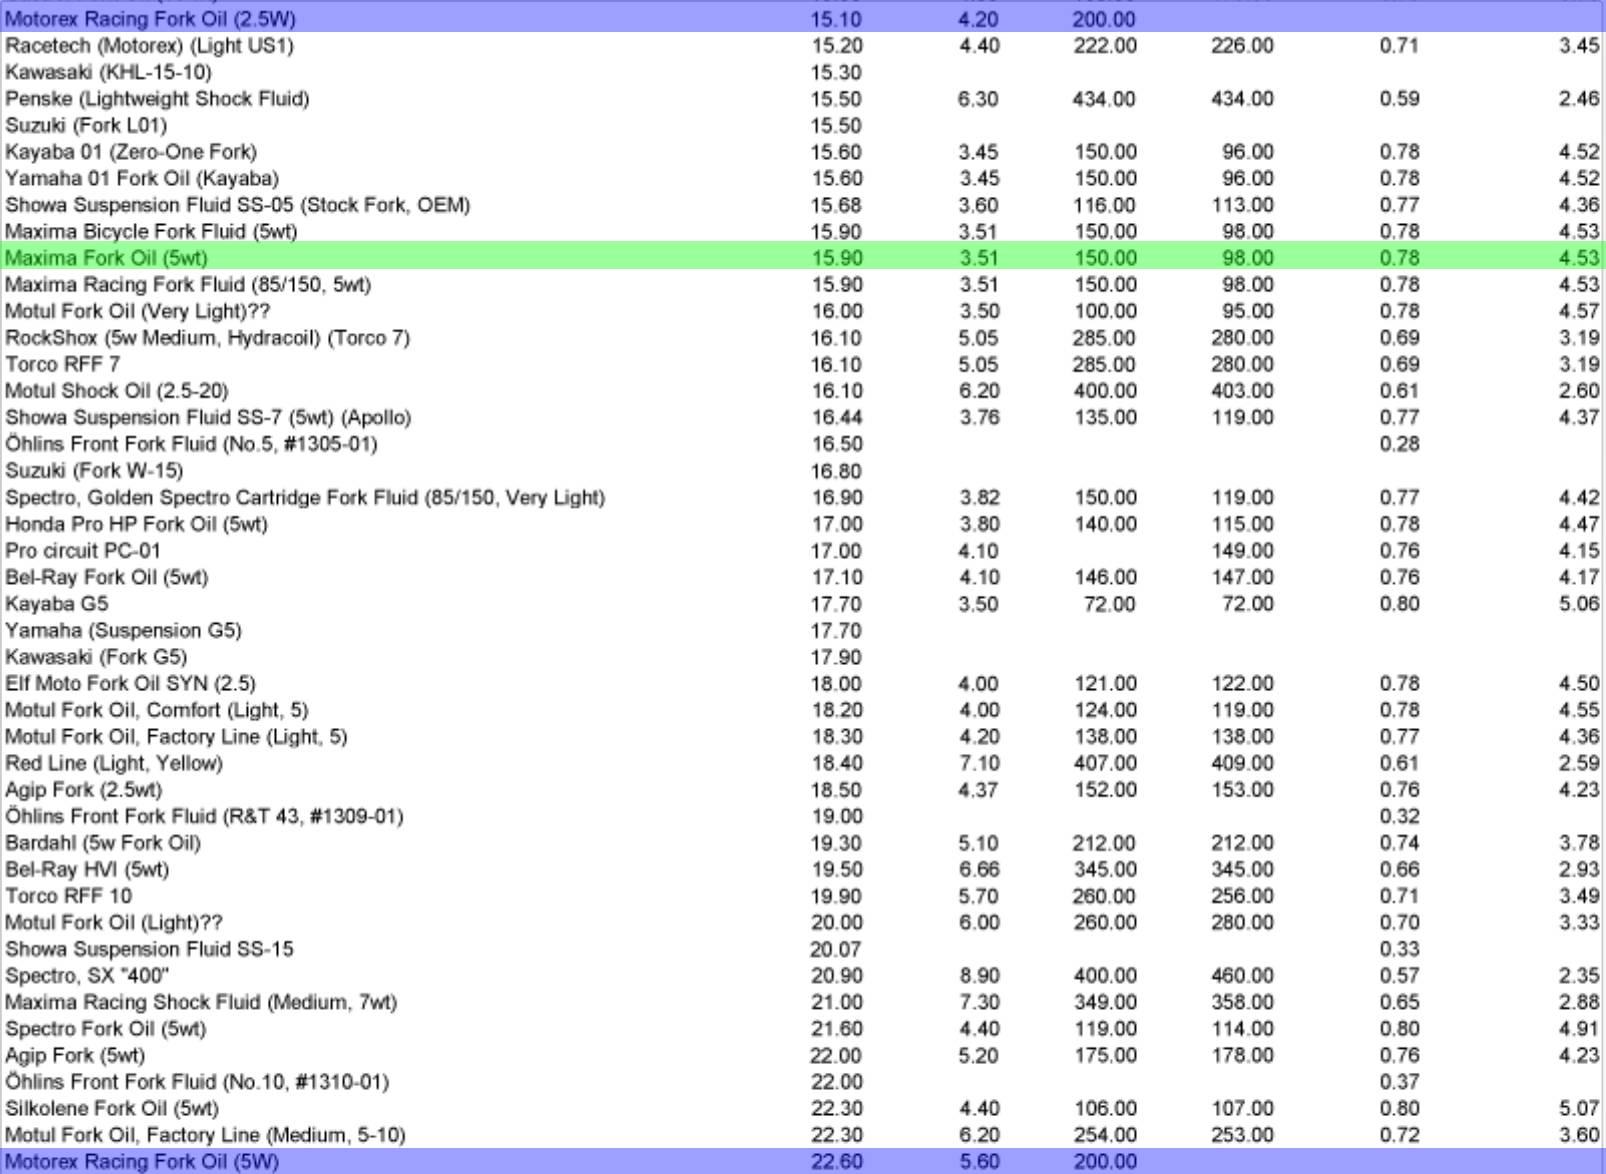Select the Spectro, SX "400" cell
The width and height of the screenshot is (1606, 1174).
click(87, 975)
